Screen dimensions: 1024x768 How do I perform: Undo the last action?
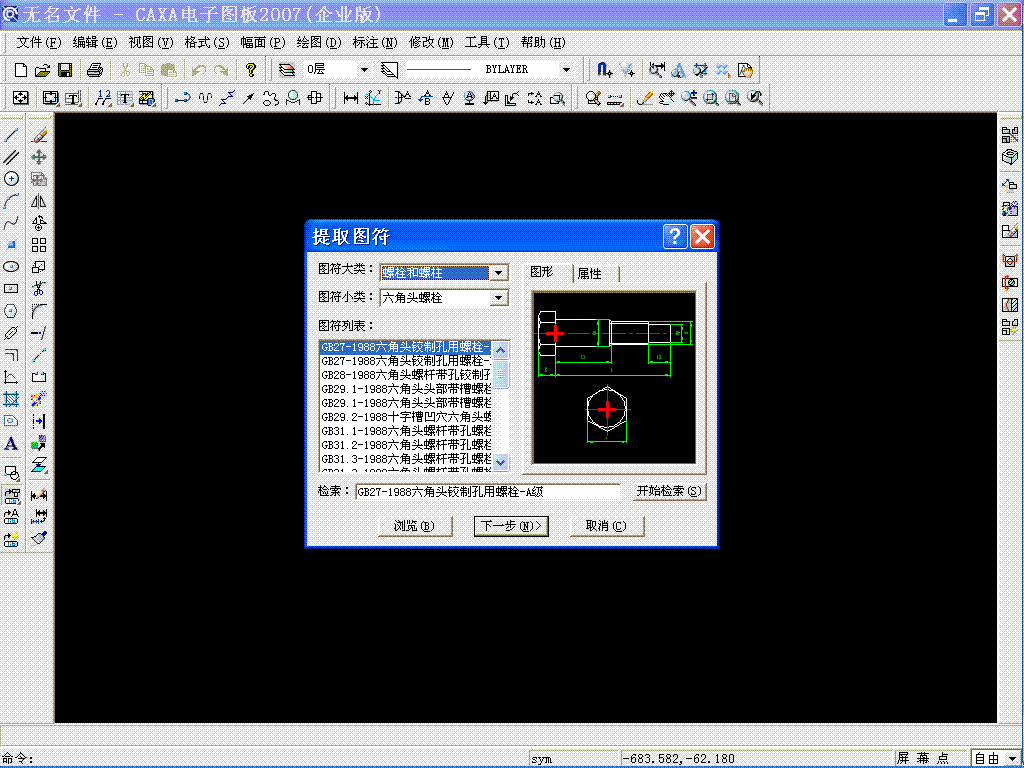coord(198,69)
